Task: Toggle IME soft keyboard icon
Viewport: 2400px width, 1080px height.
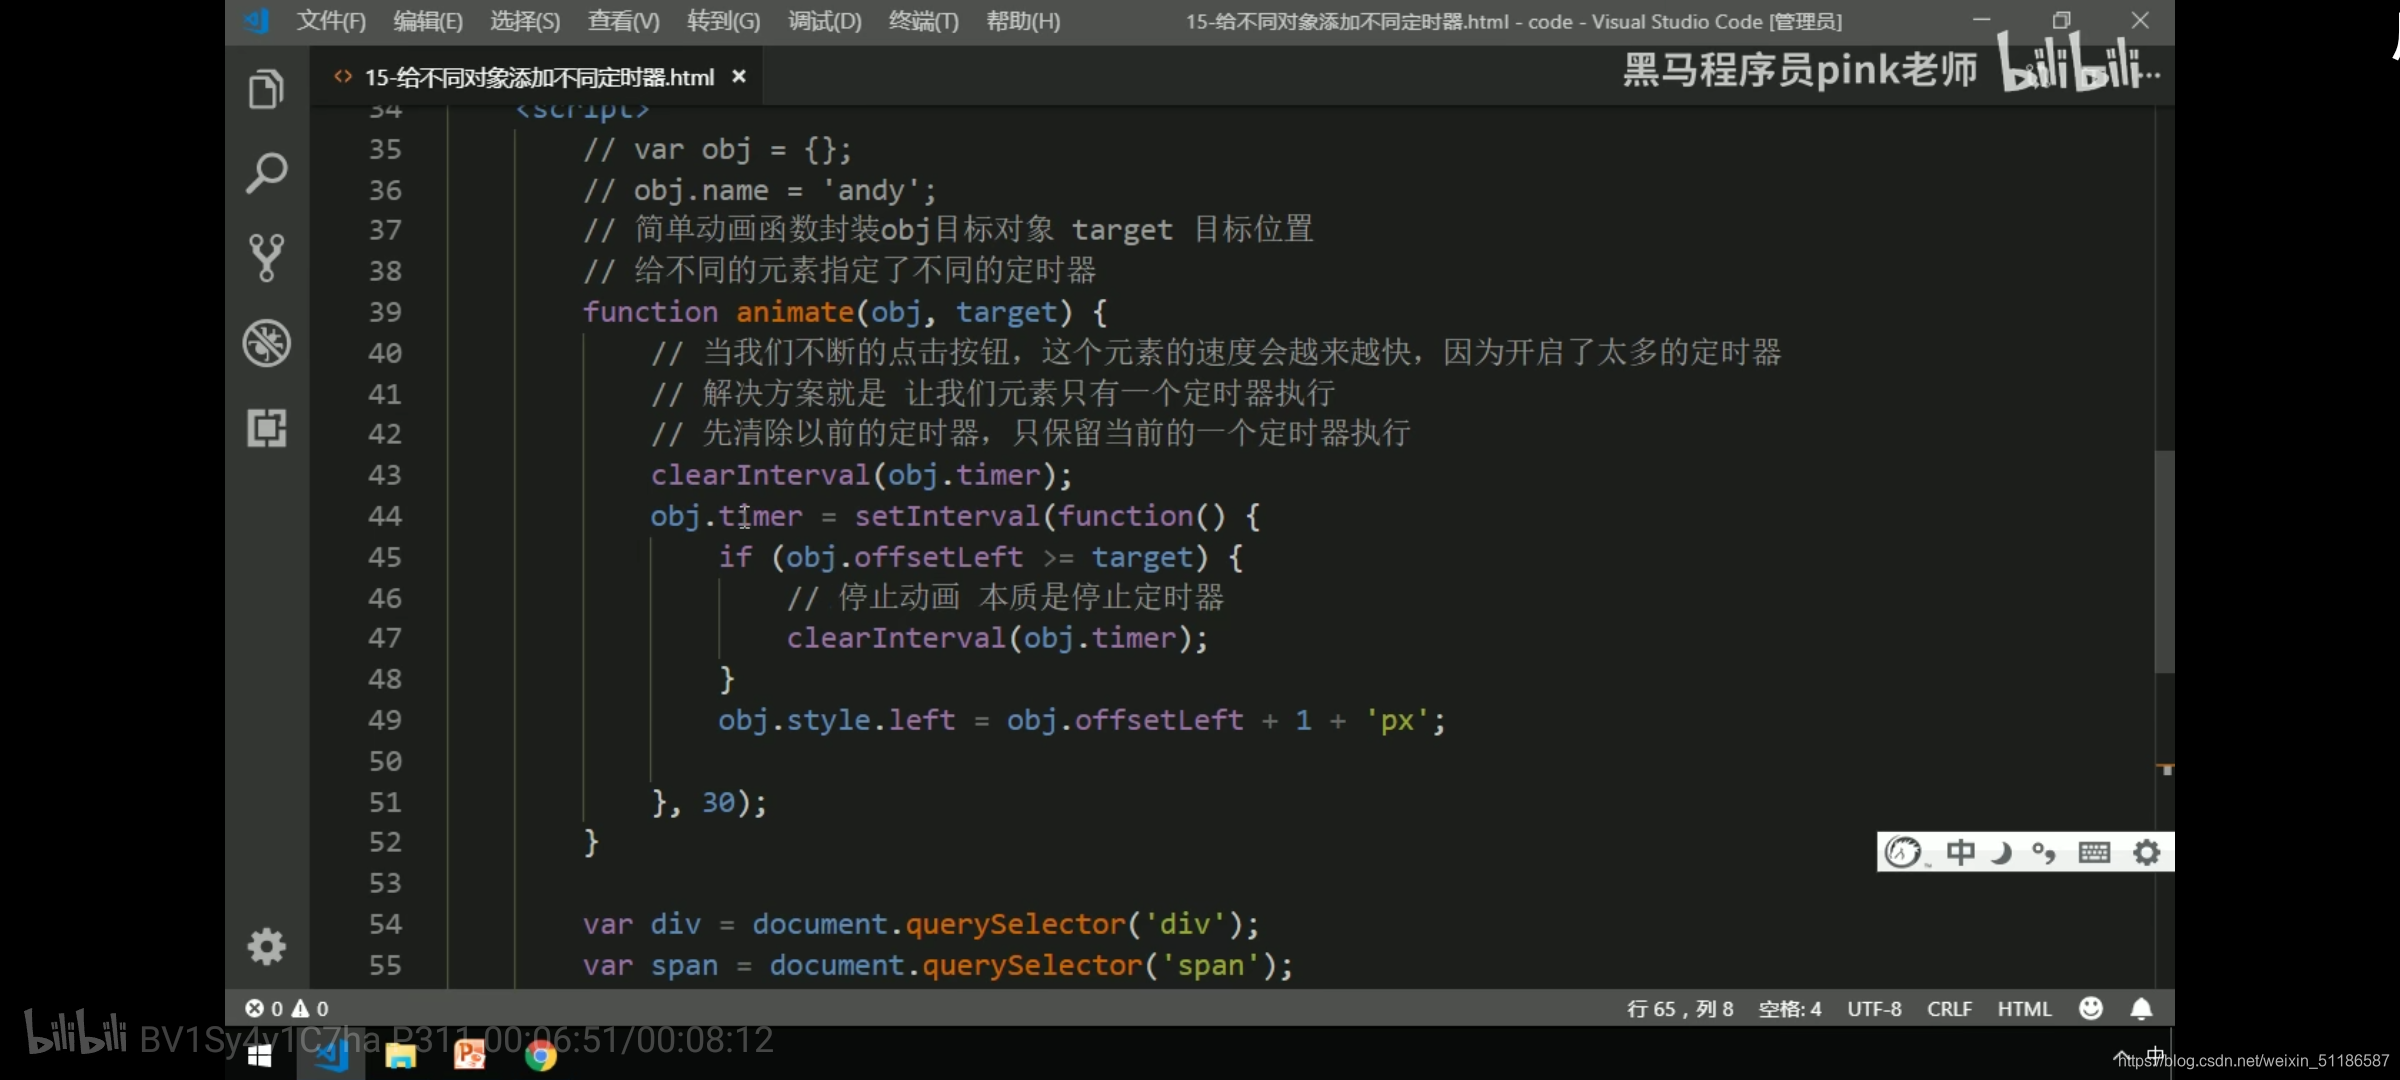Action: coord(2094,852)
